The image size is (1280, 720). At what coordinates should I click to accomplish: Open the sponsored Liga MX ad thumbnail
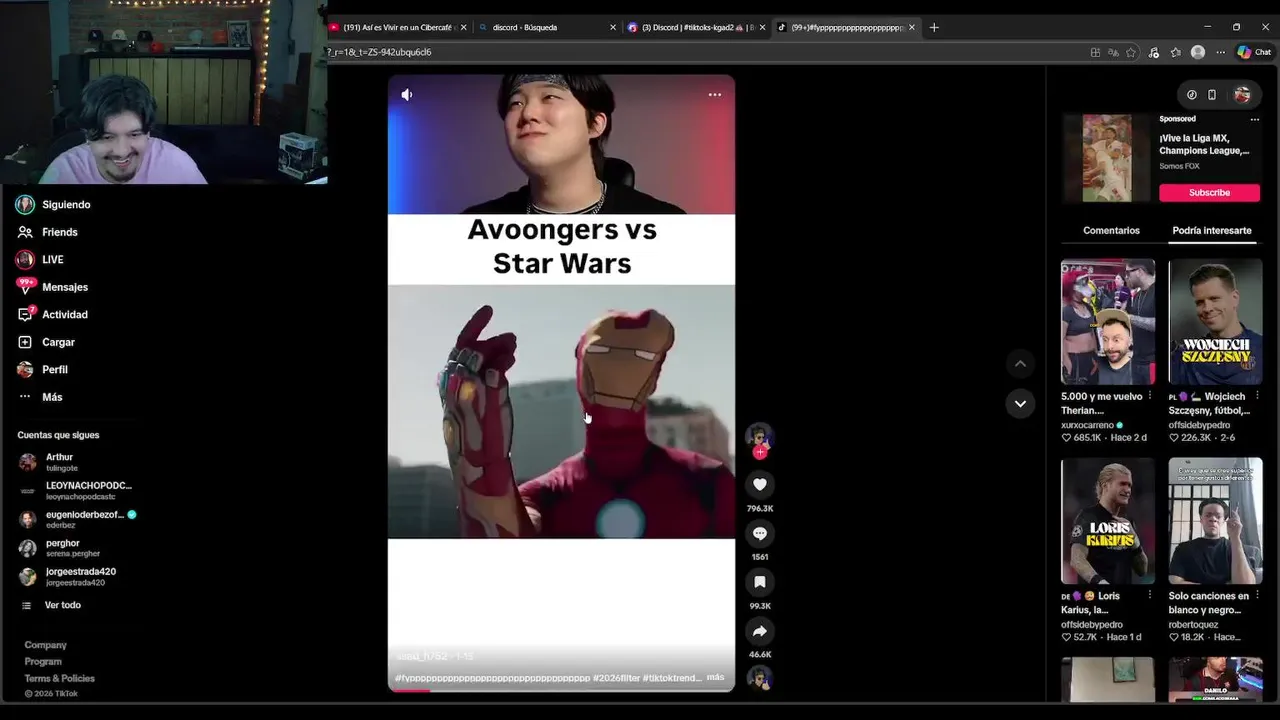point(1107,158)
